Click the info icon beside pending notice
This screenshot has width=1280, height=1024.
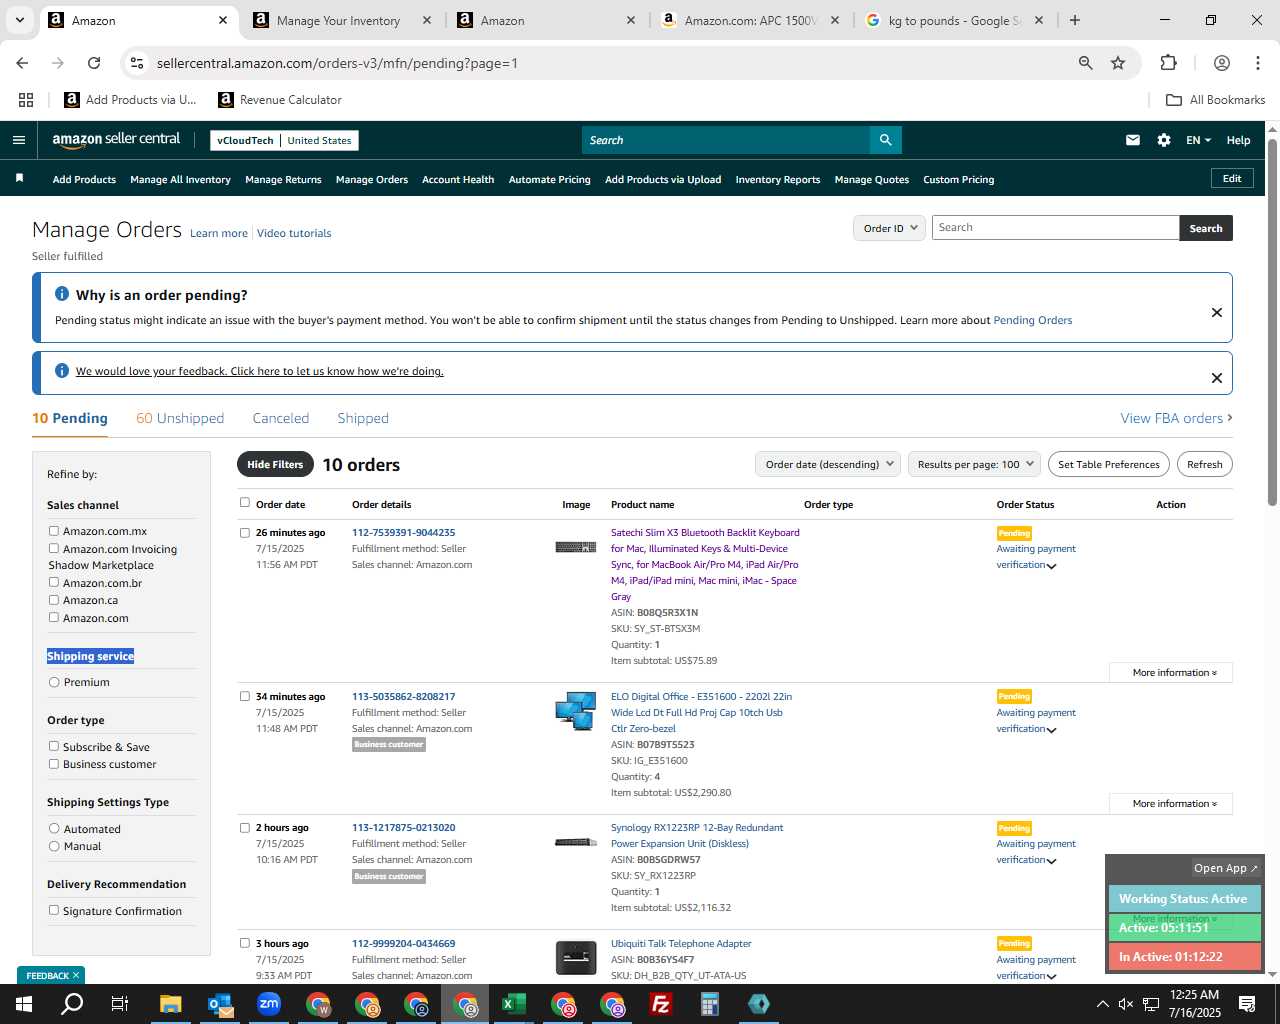(x=62, y=294)
